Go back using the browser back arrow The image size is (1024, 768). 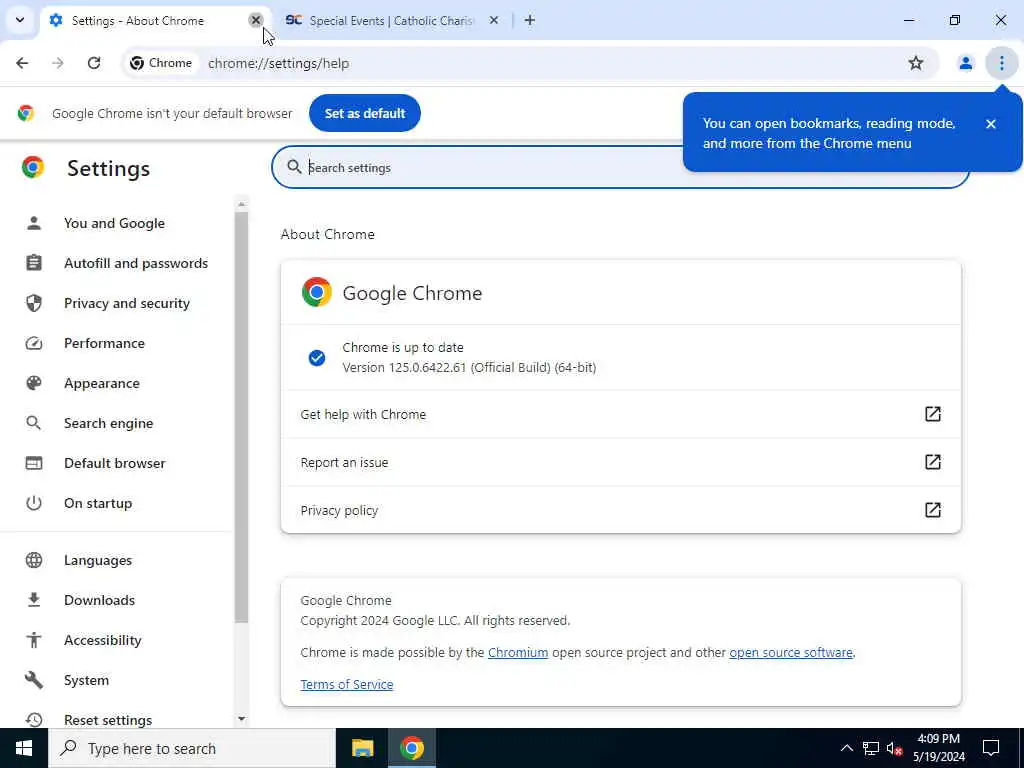[22, 63]
